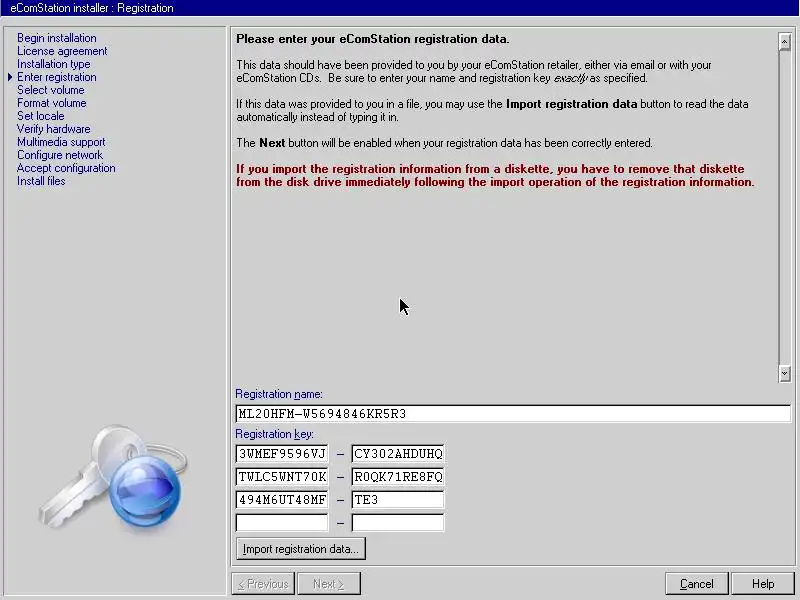Viewport: 800px width, 600px height.
Task: Click the Previous button
Action: tap(264, 584)
